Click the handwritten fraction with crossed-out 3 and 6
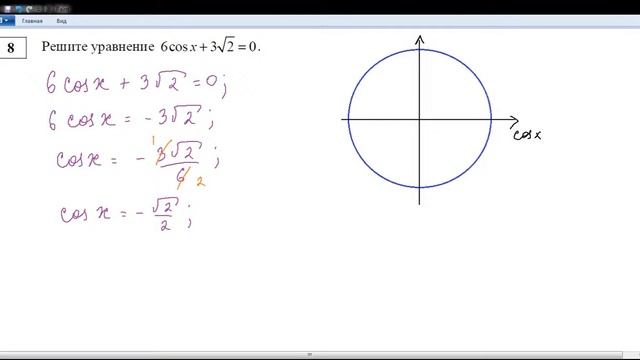This screenshot has width=640, height=360. [179, 163]
